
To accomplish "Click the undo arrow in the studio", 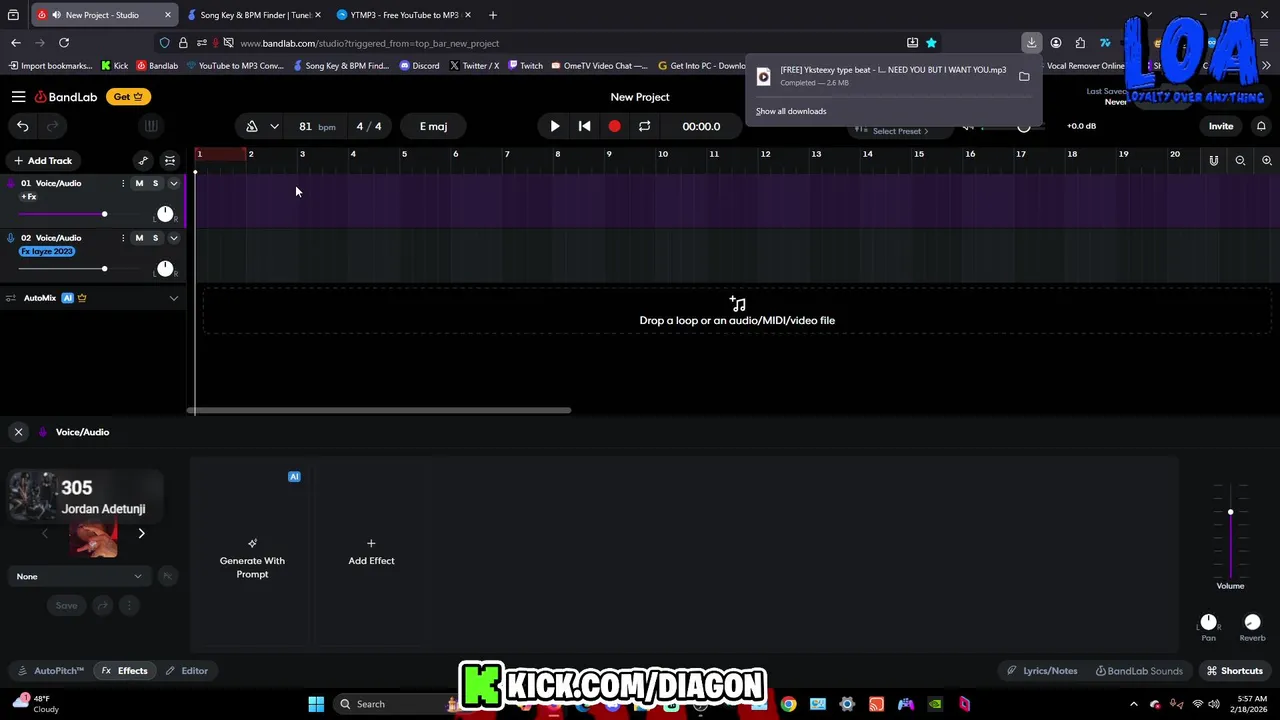I will click(23, 126).
